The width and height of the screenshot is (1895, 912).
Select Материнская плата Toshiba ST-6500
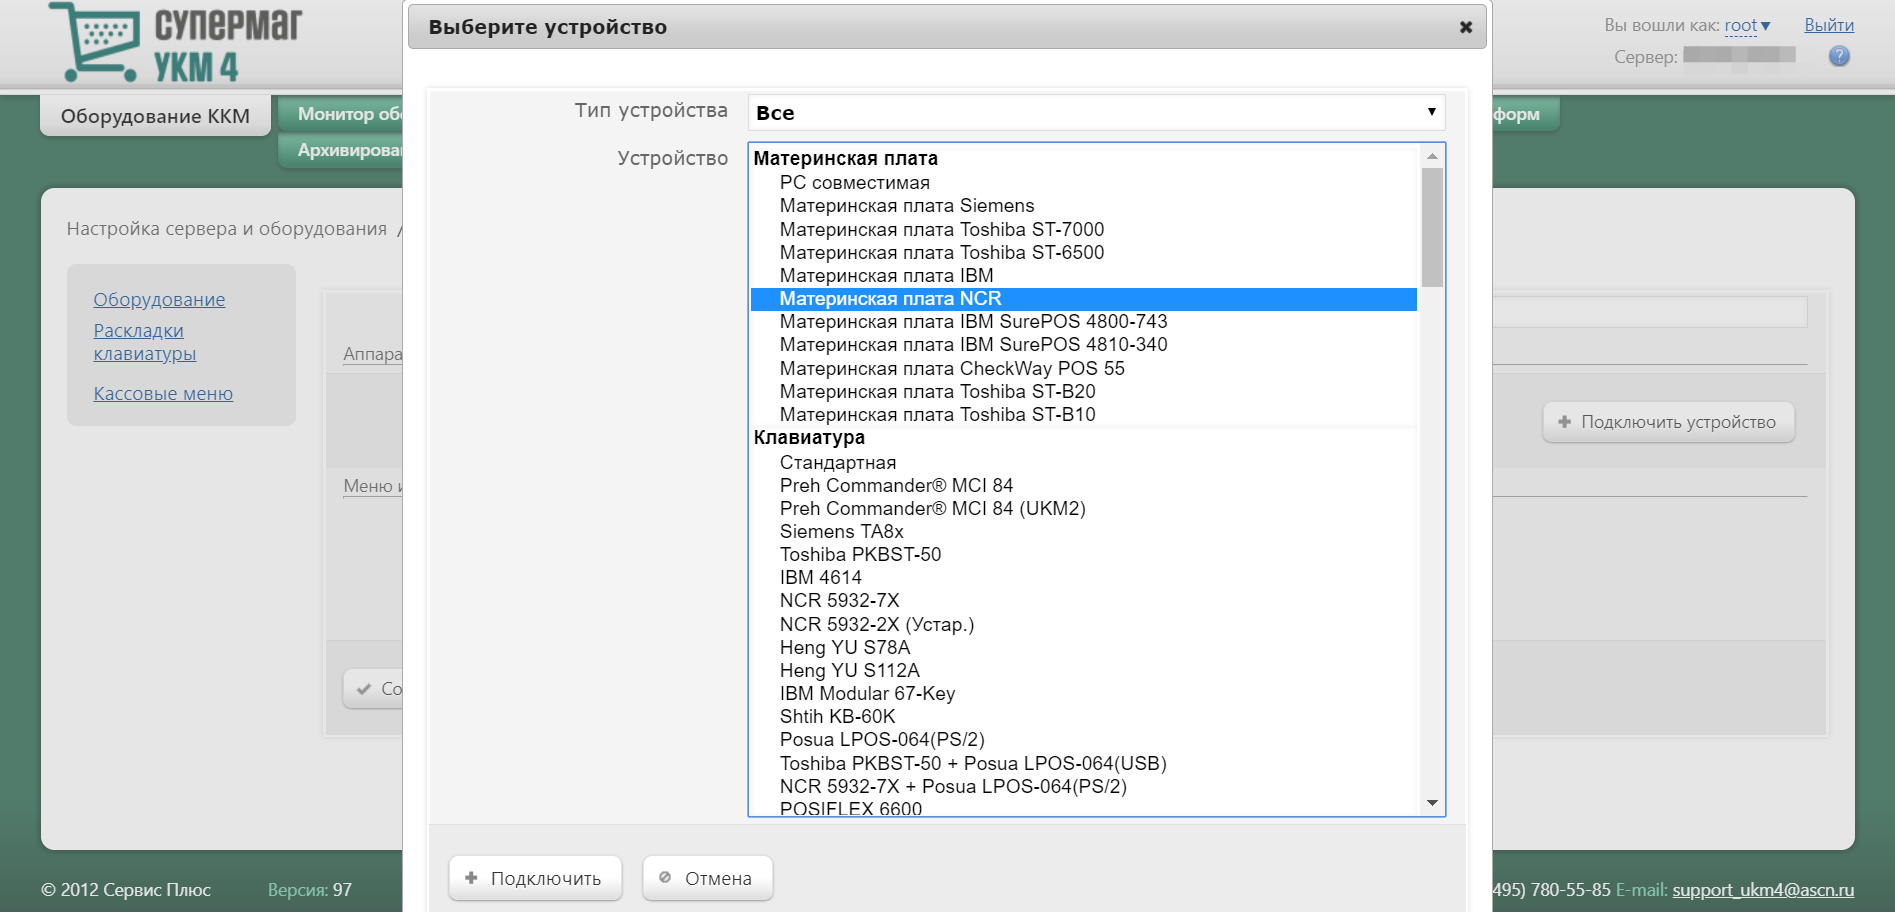click(1084, 252)
